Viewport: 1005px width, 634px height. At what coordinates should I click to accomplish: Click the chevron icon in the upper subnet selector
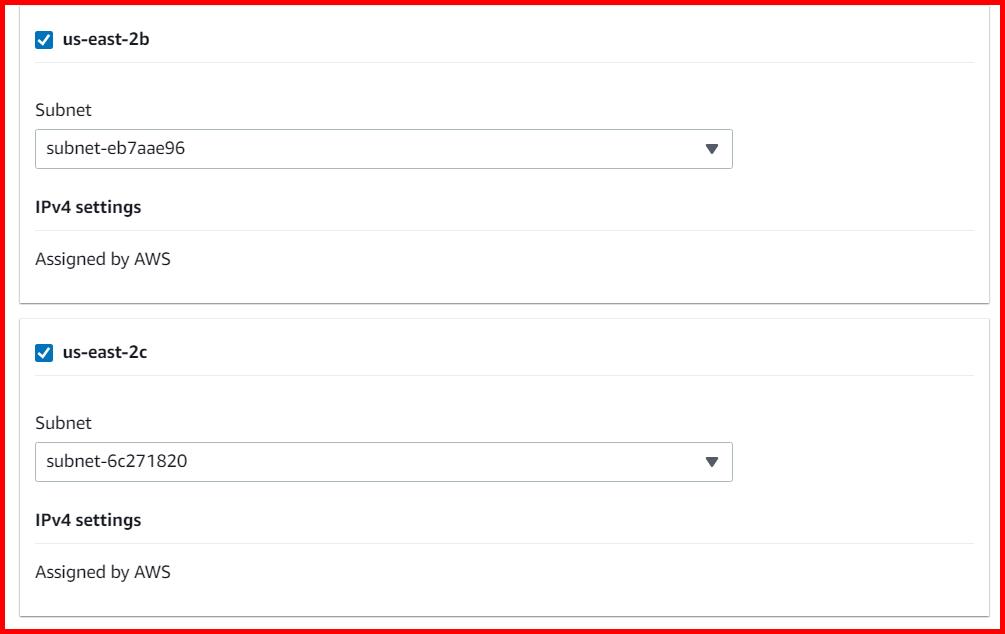point(711,148)
